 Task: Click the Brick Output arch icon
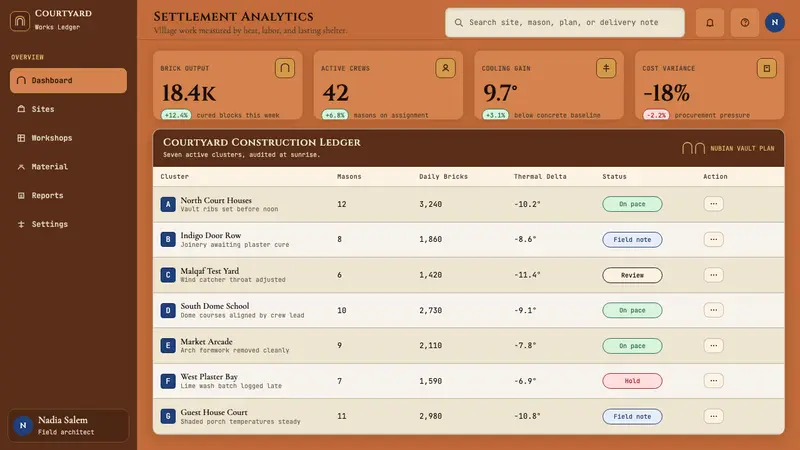click(x=285, y=68)
